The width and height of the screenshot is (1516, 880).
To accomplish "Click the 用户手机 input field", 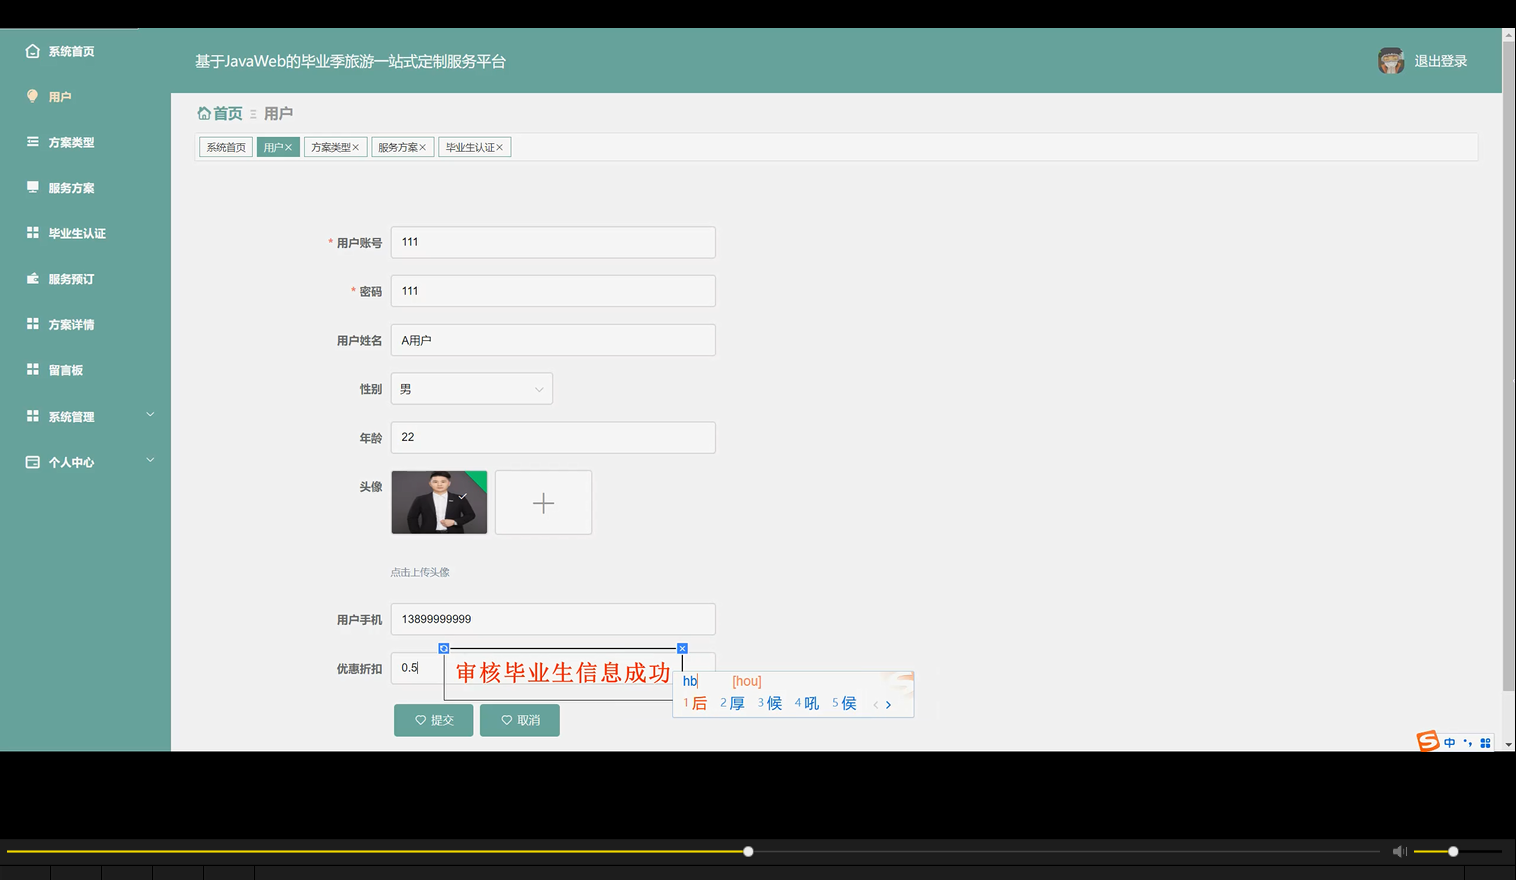I will click(553, 619).
